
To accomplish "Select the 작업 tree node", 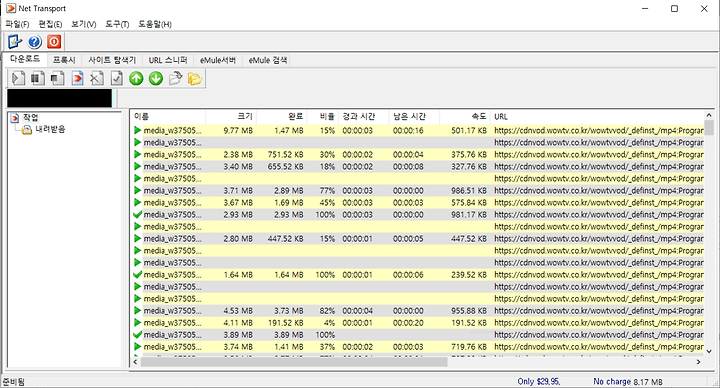I will point(31,118).
